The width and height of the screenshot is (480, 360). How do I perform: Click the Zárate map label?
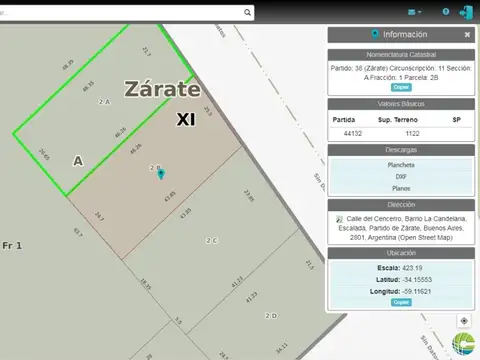click(162, 89)
